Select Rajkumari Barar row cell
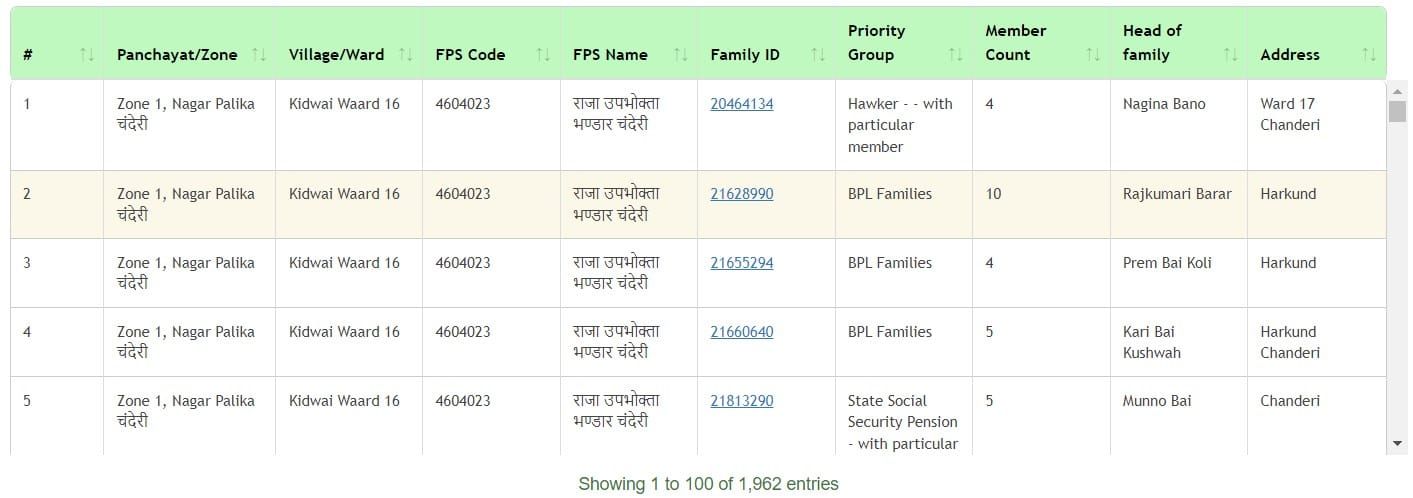This screenshot has width=1413, height=498. tap(1177, 194)
